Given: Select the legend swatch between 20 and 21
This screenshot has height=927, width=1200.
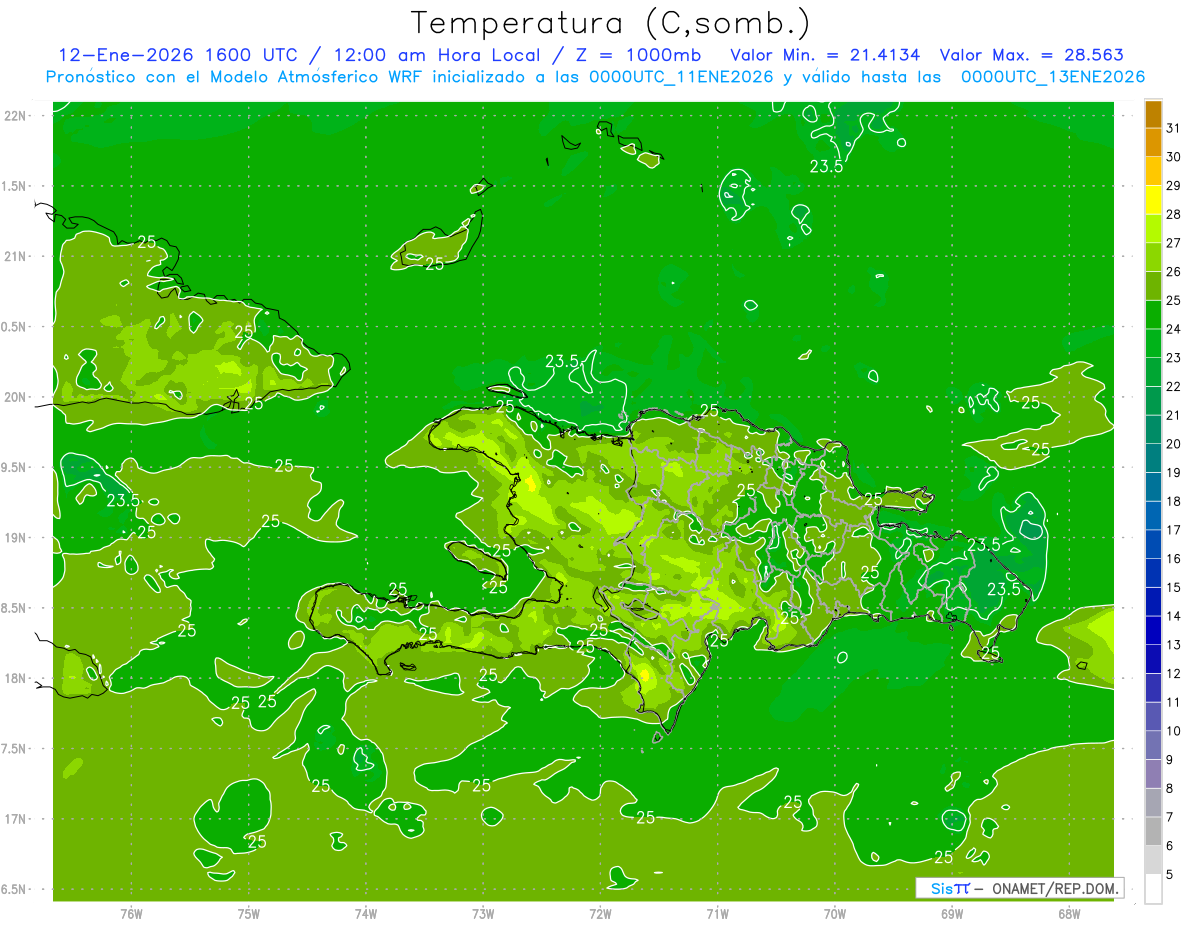Looking at the screenshot, I should click(x=1153, y=430).
